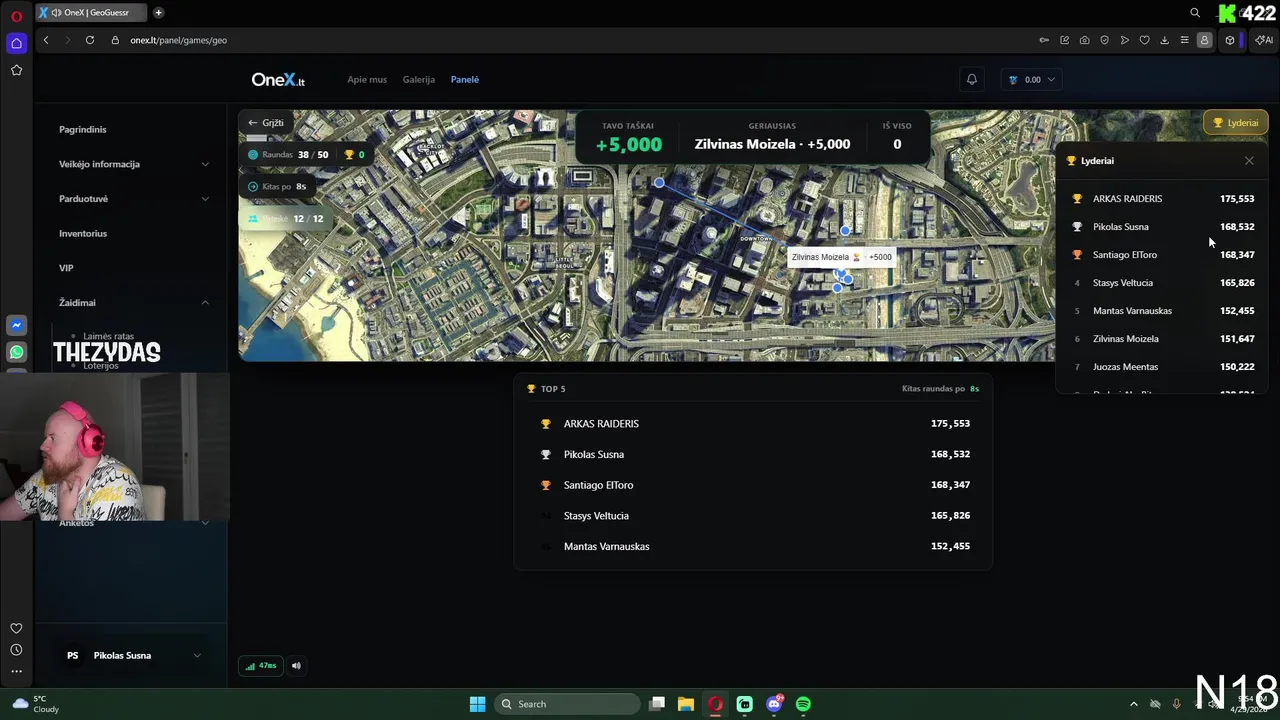Screen dimensions: 1280x720
Task: Open the 0.00 balance dropdown
Action: tap(1032, 79)
